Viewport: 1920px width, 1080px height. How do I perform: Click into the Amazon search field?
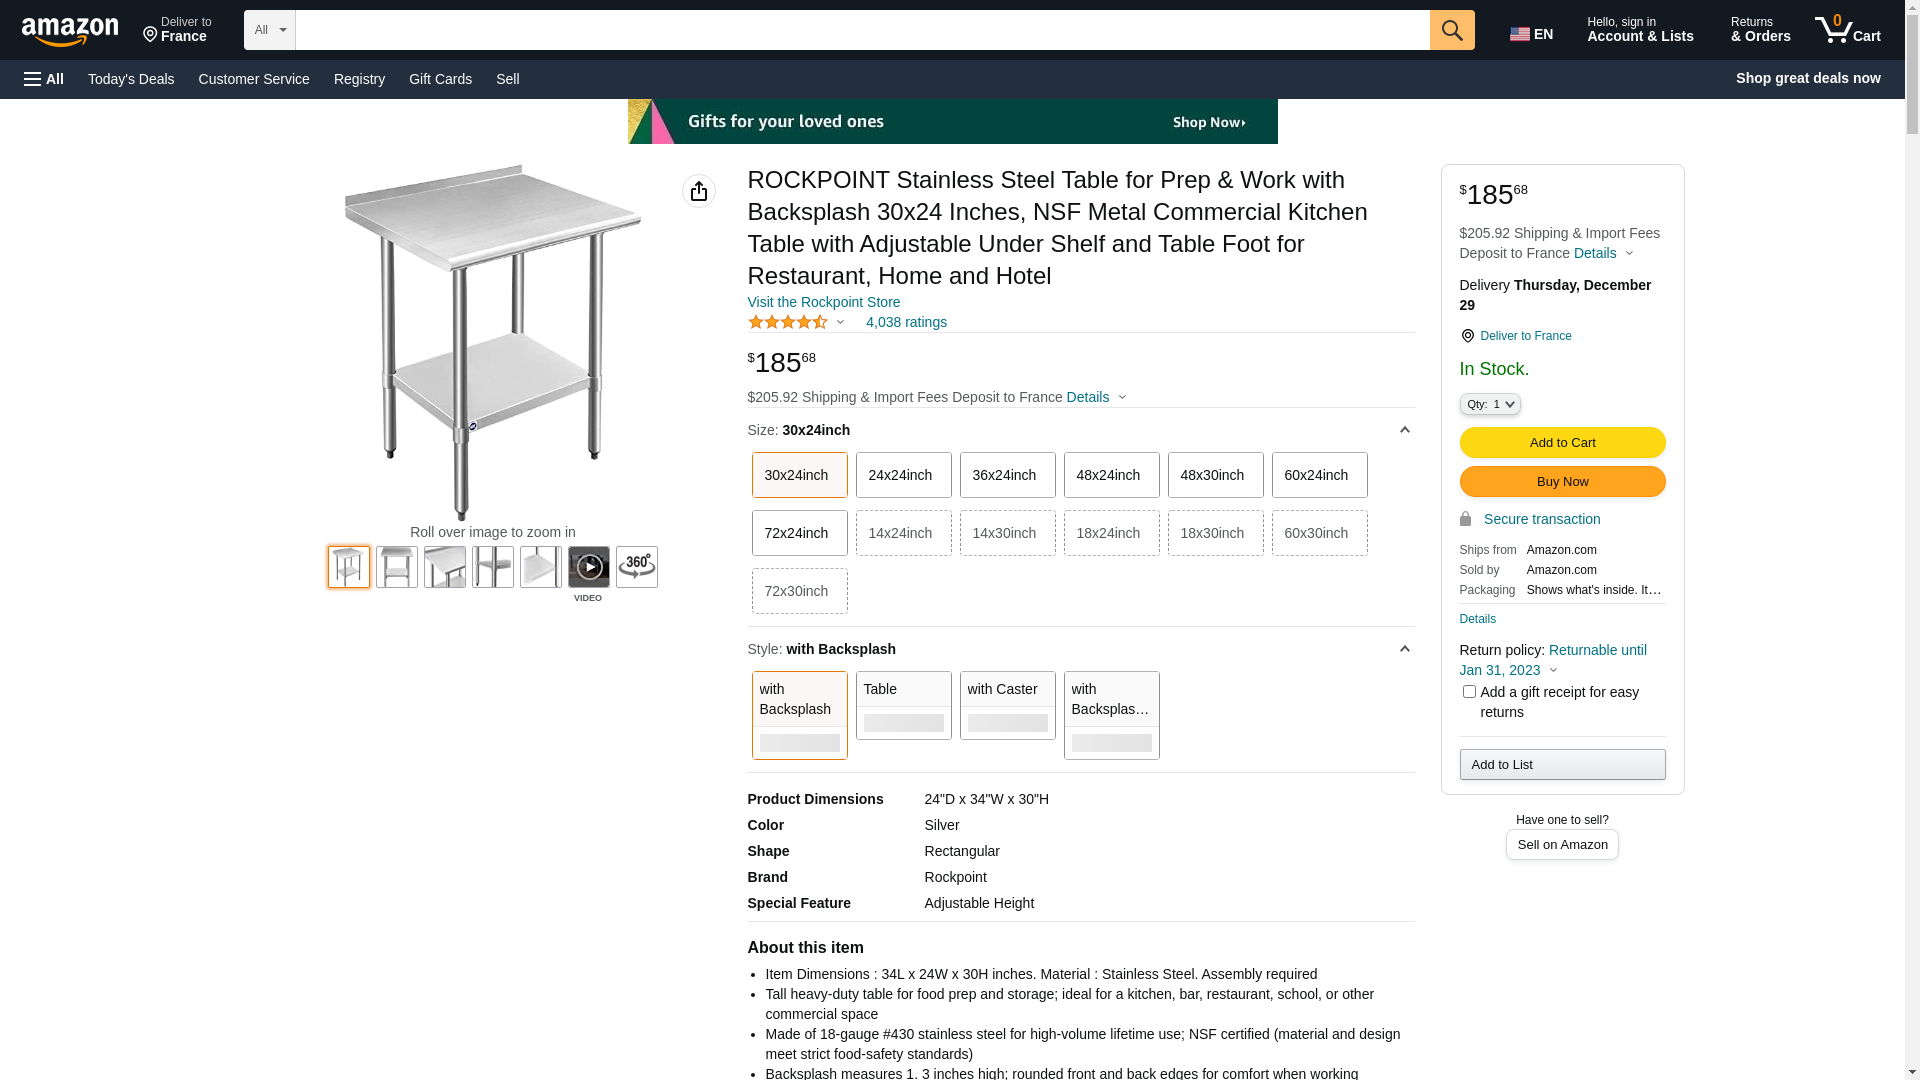[x=862, y=30]
